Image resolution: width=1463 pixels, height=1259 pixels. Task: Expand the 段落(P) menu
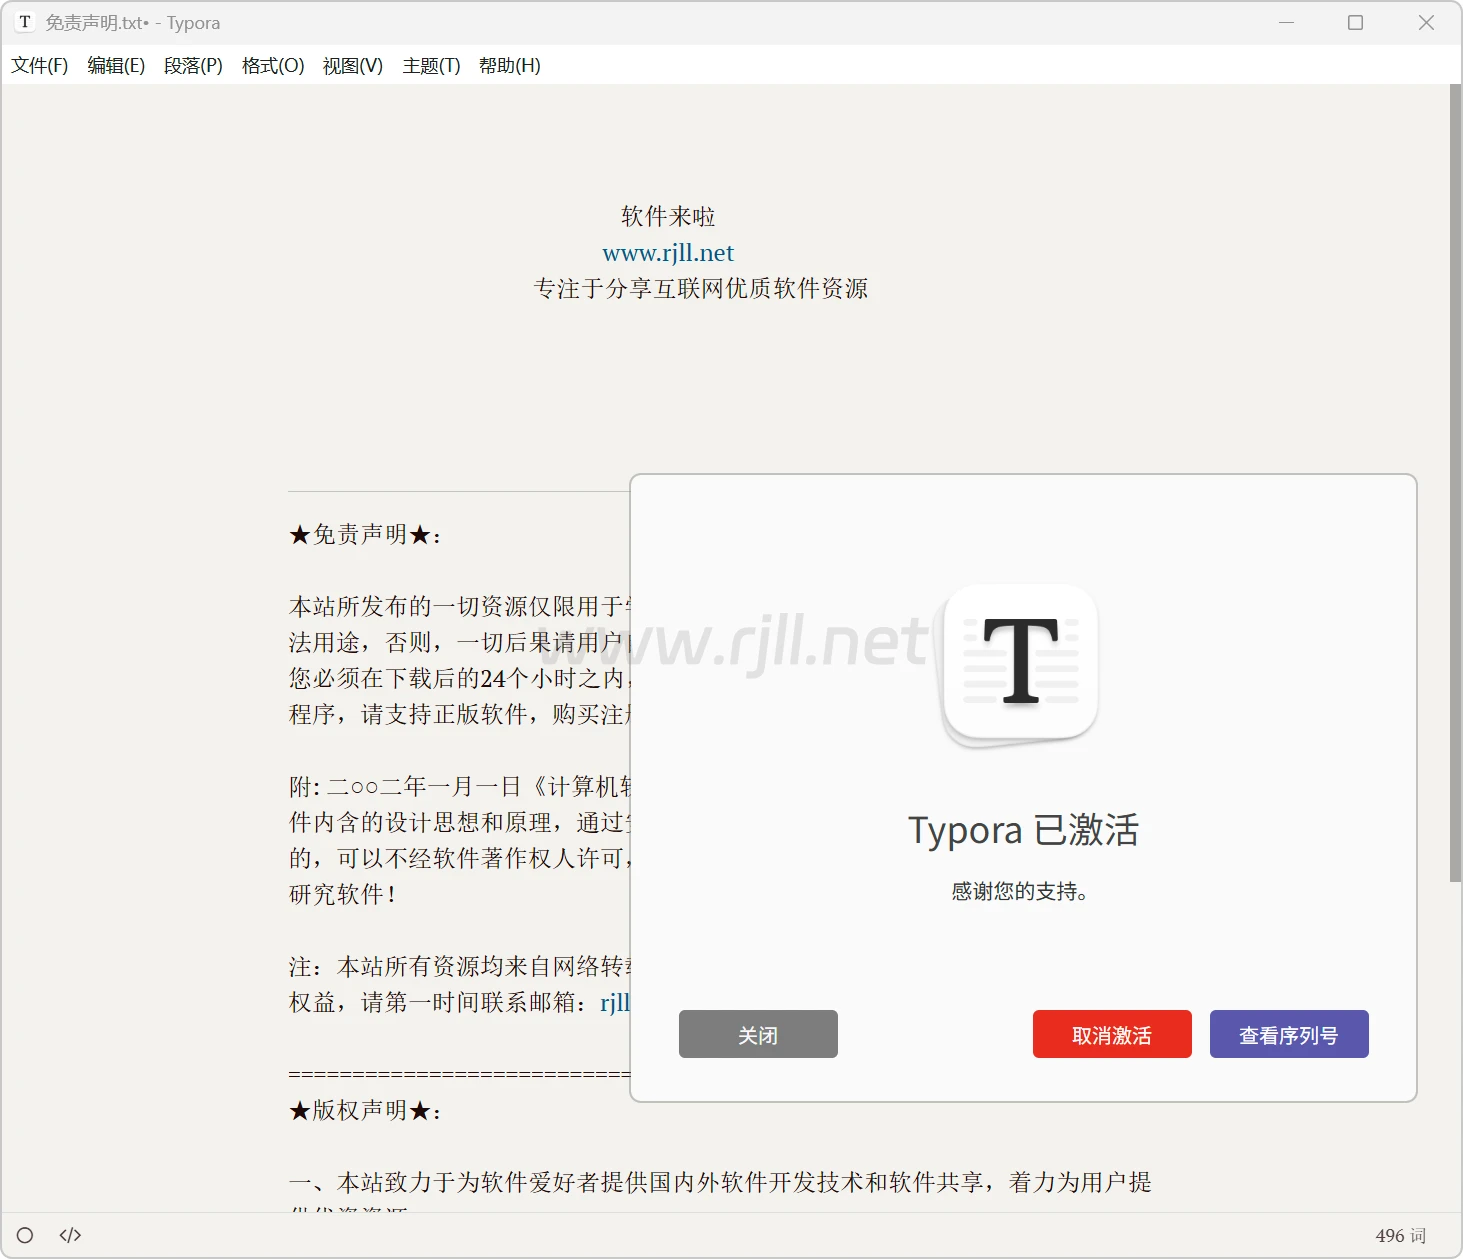[193, 66]
